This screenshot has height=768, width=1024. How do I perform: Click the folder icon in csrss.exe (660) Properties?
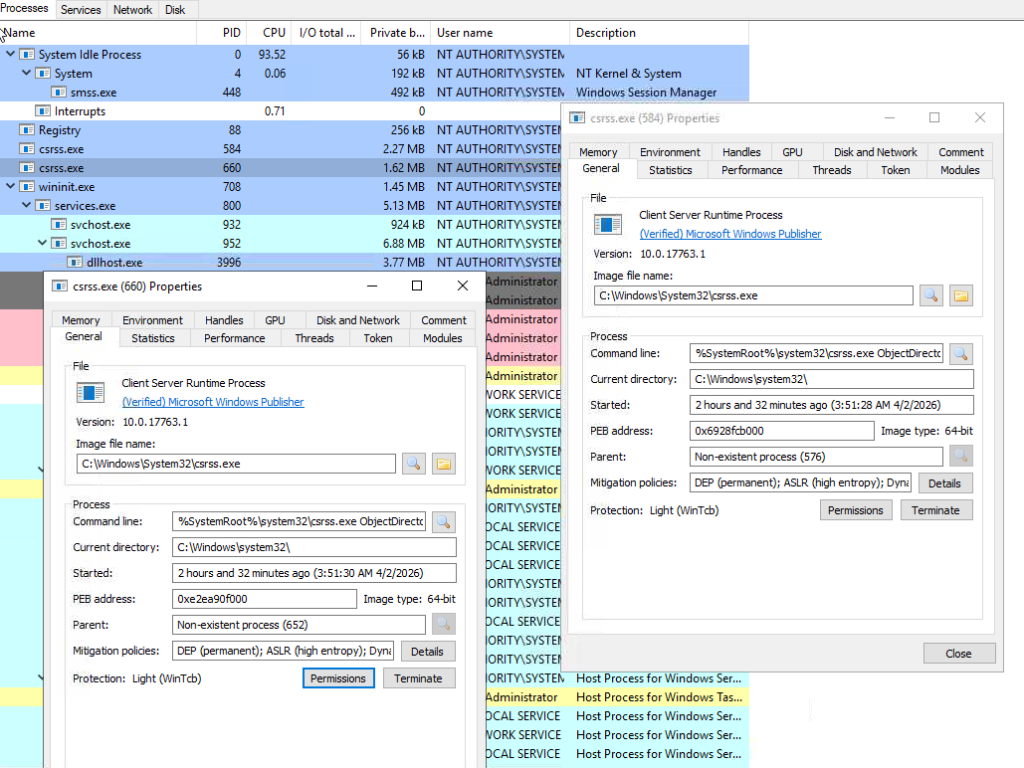click(444, 463)
